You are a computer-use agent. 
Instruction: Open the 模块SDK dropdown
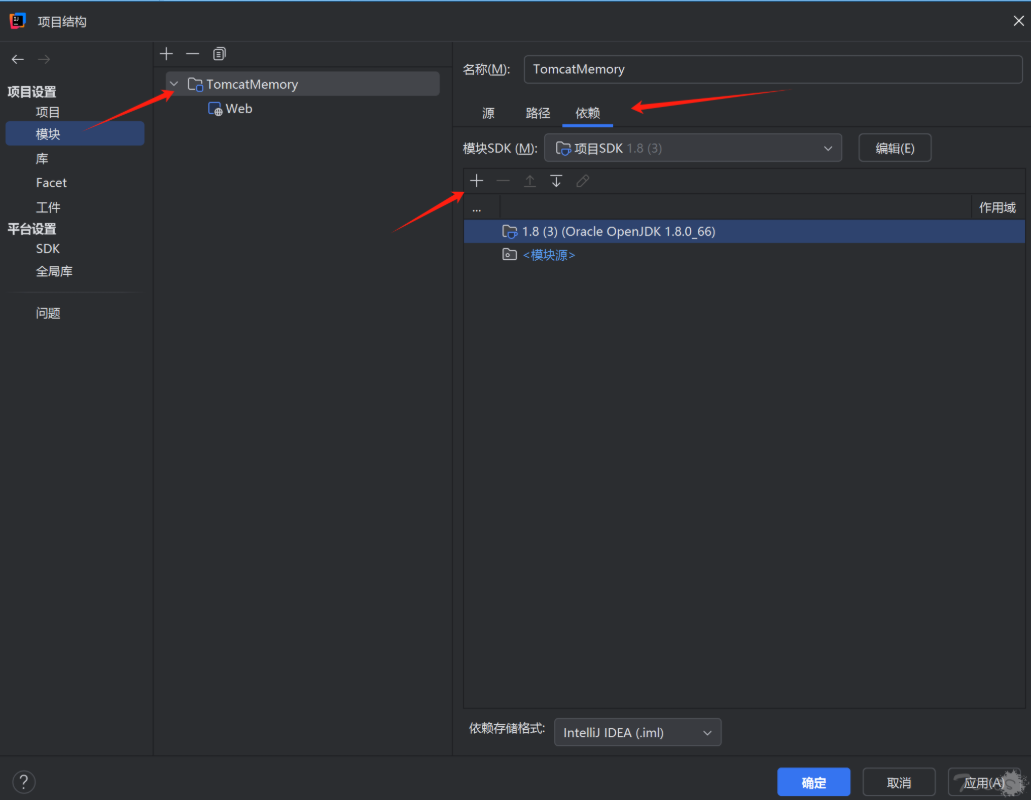click(693, 149)
